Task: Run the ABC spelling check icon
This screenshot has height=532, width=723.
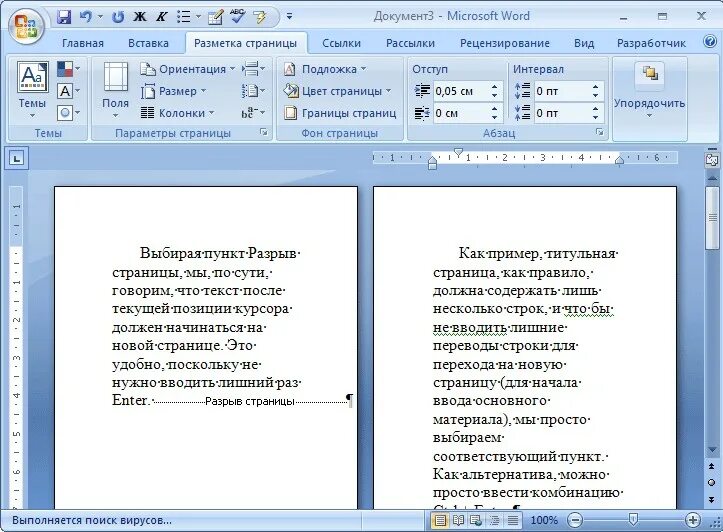Action: (x=237, y=17)
